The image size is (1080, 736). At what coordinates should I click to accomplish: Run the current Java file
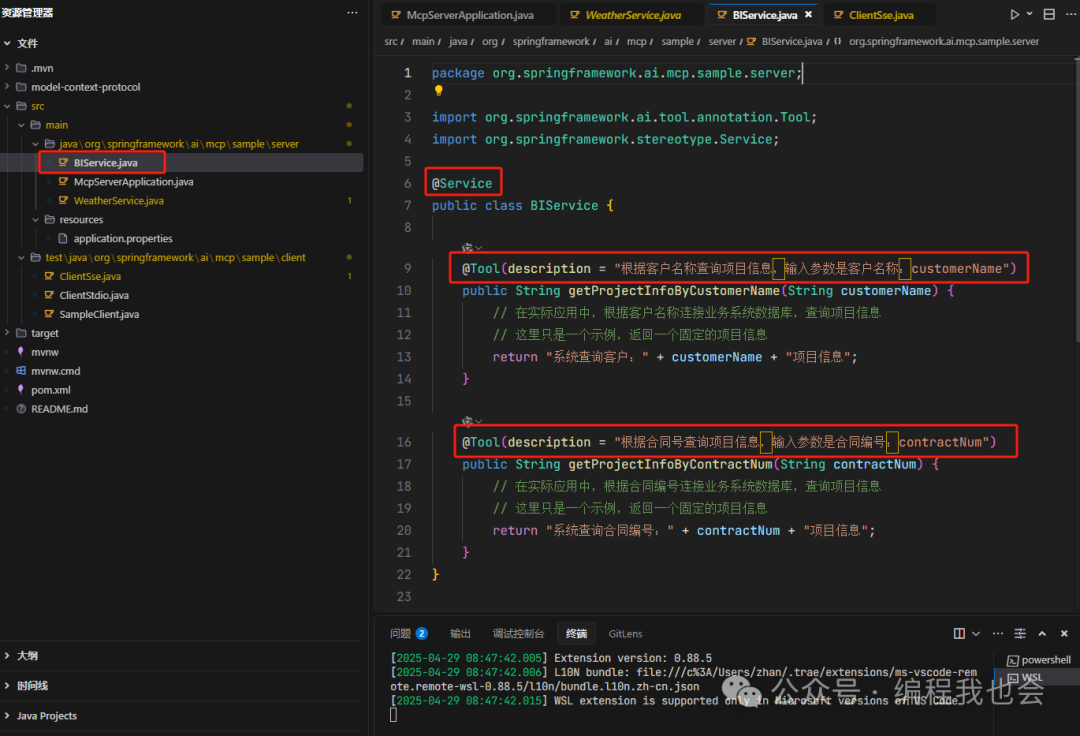[1014, 14]
